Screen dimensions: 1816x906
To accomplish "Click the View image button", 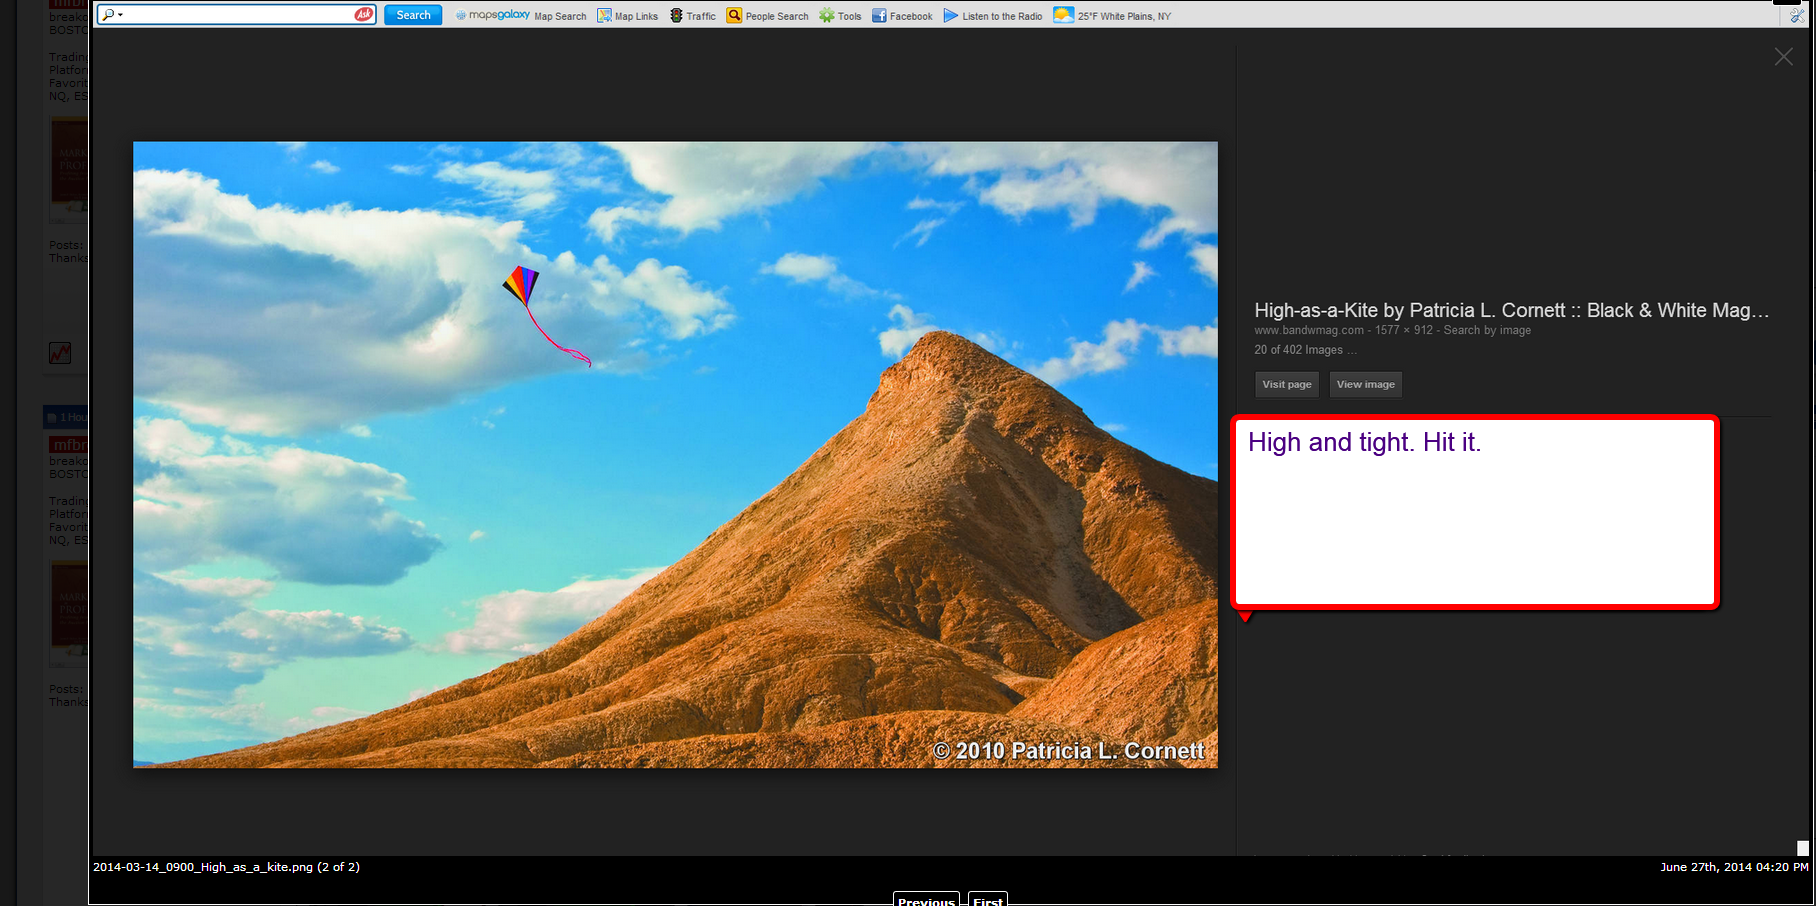I will click(x=1366, y=385).
